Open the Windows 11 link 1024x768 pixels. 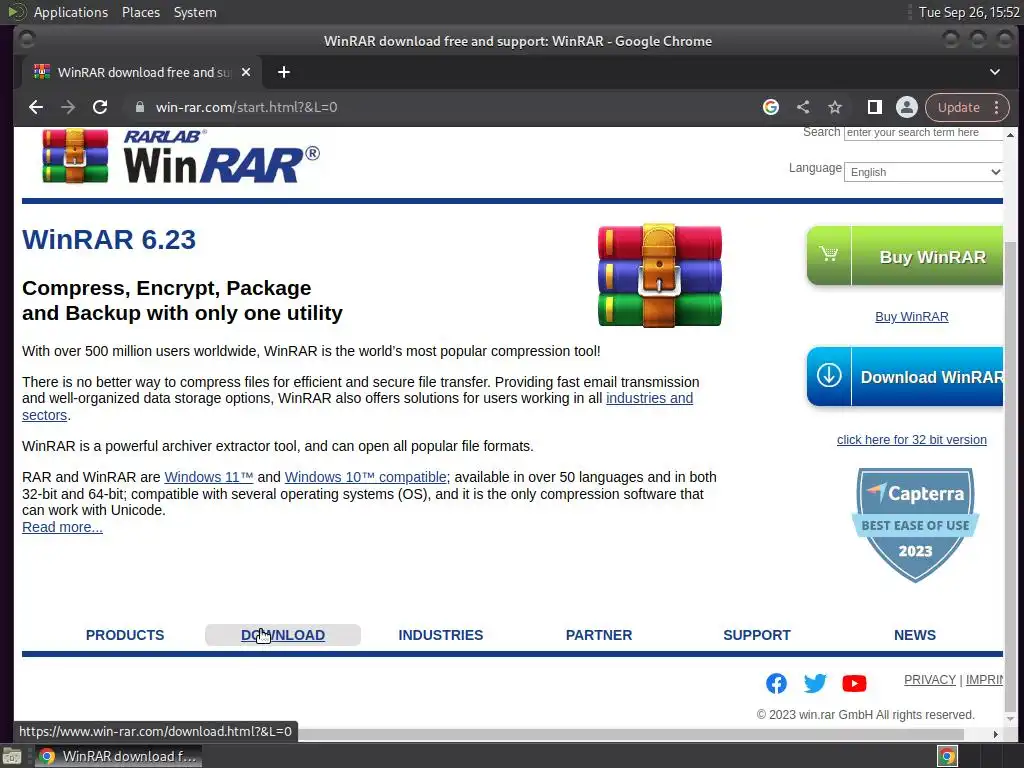pos(208,477)
